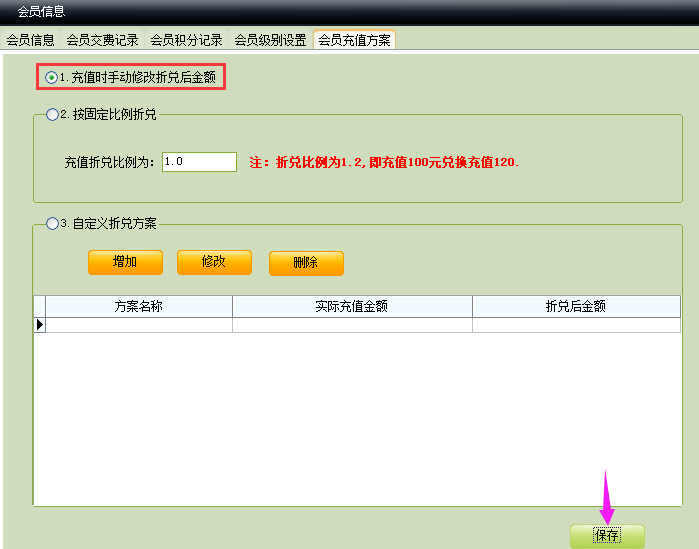Click the first row cell under 折兑后金额

(x=576, y=325)
